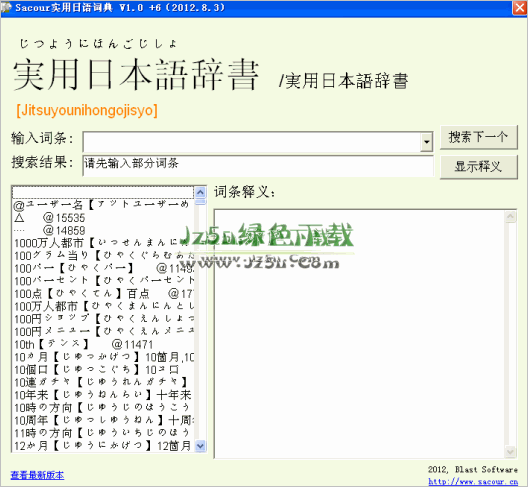Select the 1000万人都市 entry
The image size is (528, 487).
tap(103, 243)
